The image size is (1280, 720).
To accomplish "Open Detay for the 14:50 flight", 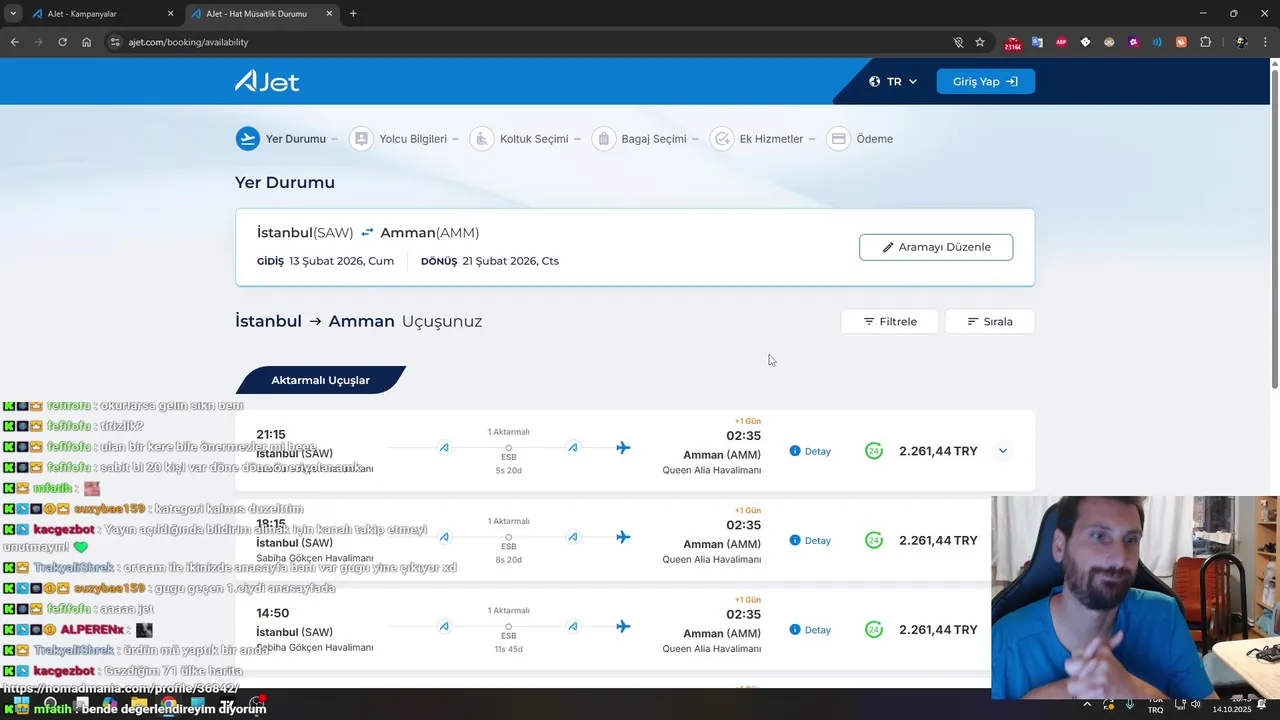I will [810, 630].
